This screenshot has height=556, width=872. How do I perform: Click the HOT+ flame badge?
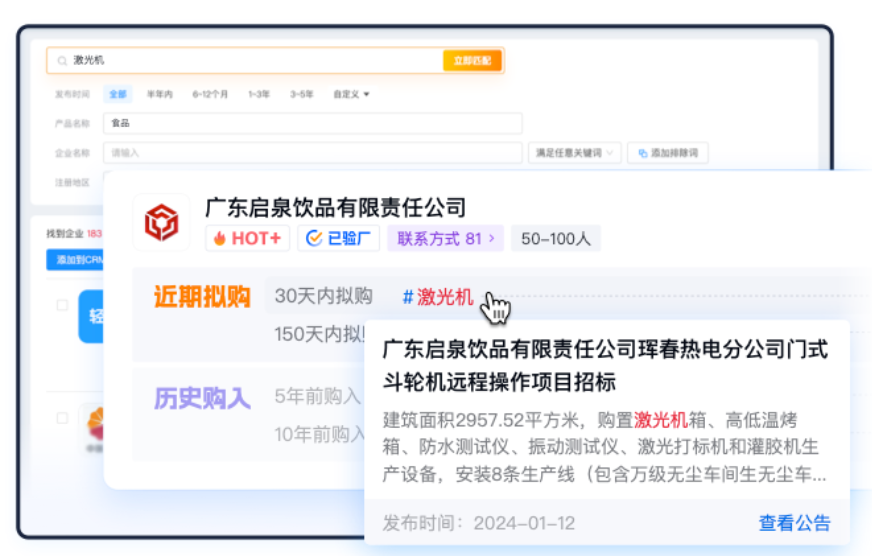tap(248, 238)
